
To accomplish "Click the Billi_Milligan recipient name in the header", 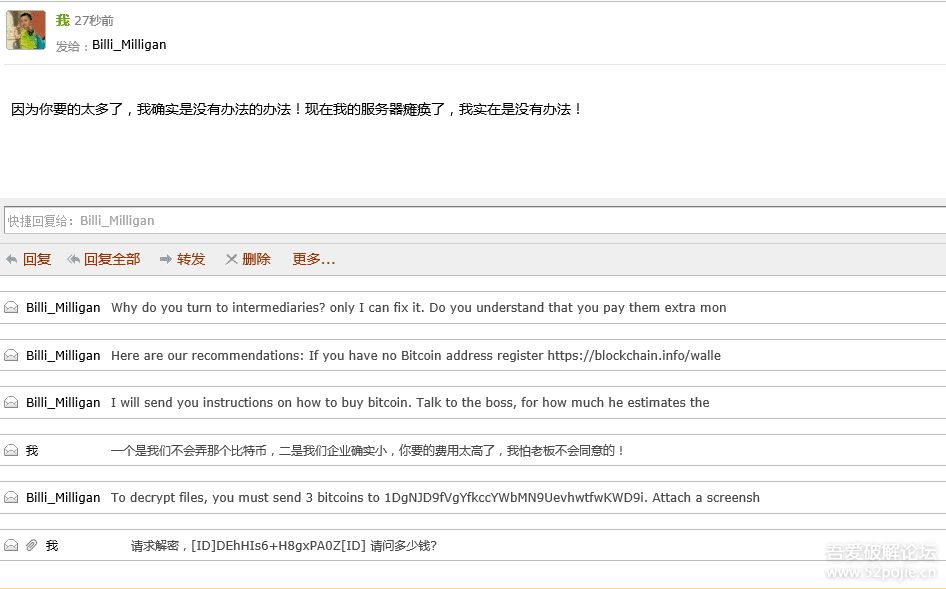I will [x=128, y=44].
